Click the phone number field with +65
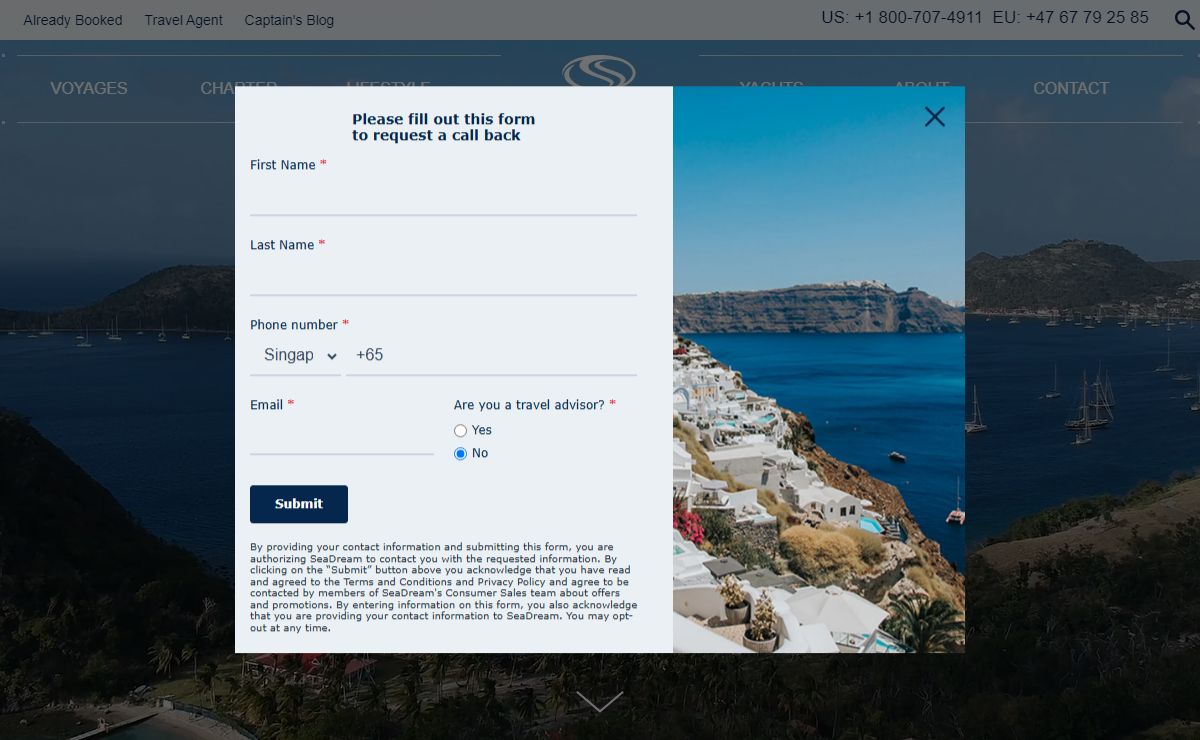This screenshot has width=1200, height=740. [491, 355]
